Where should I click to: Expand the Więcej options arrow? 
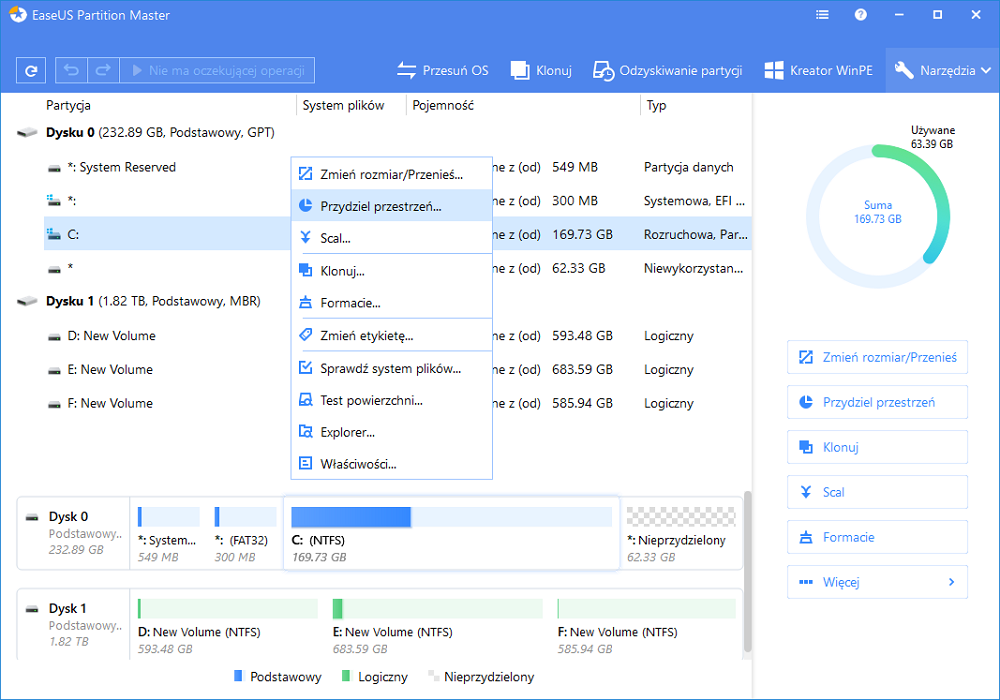click(952, 581)
